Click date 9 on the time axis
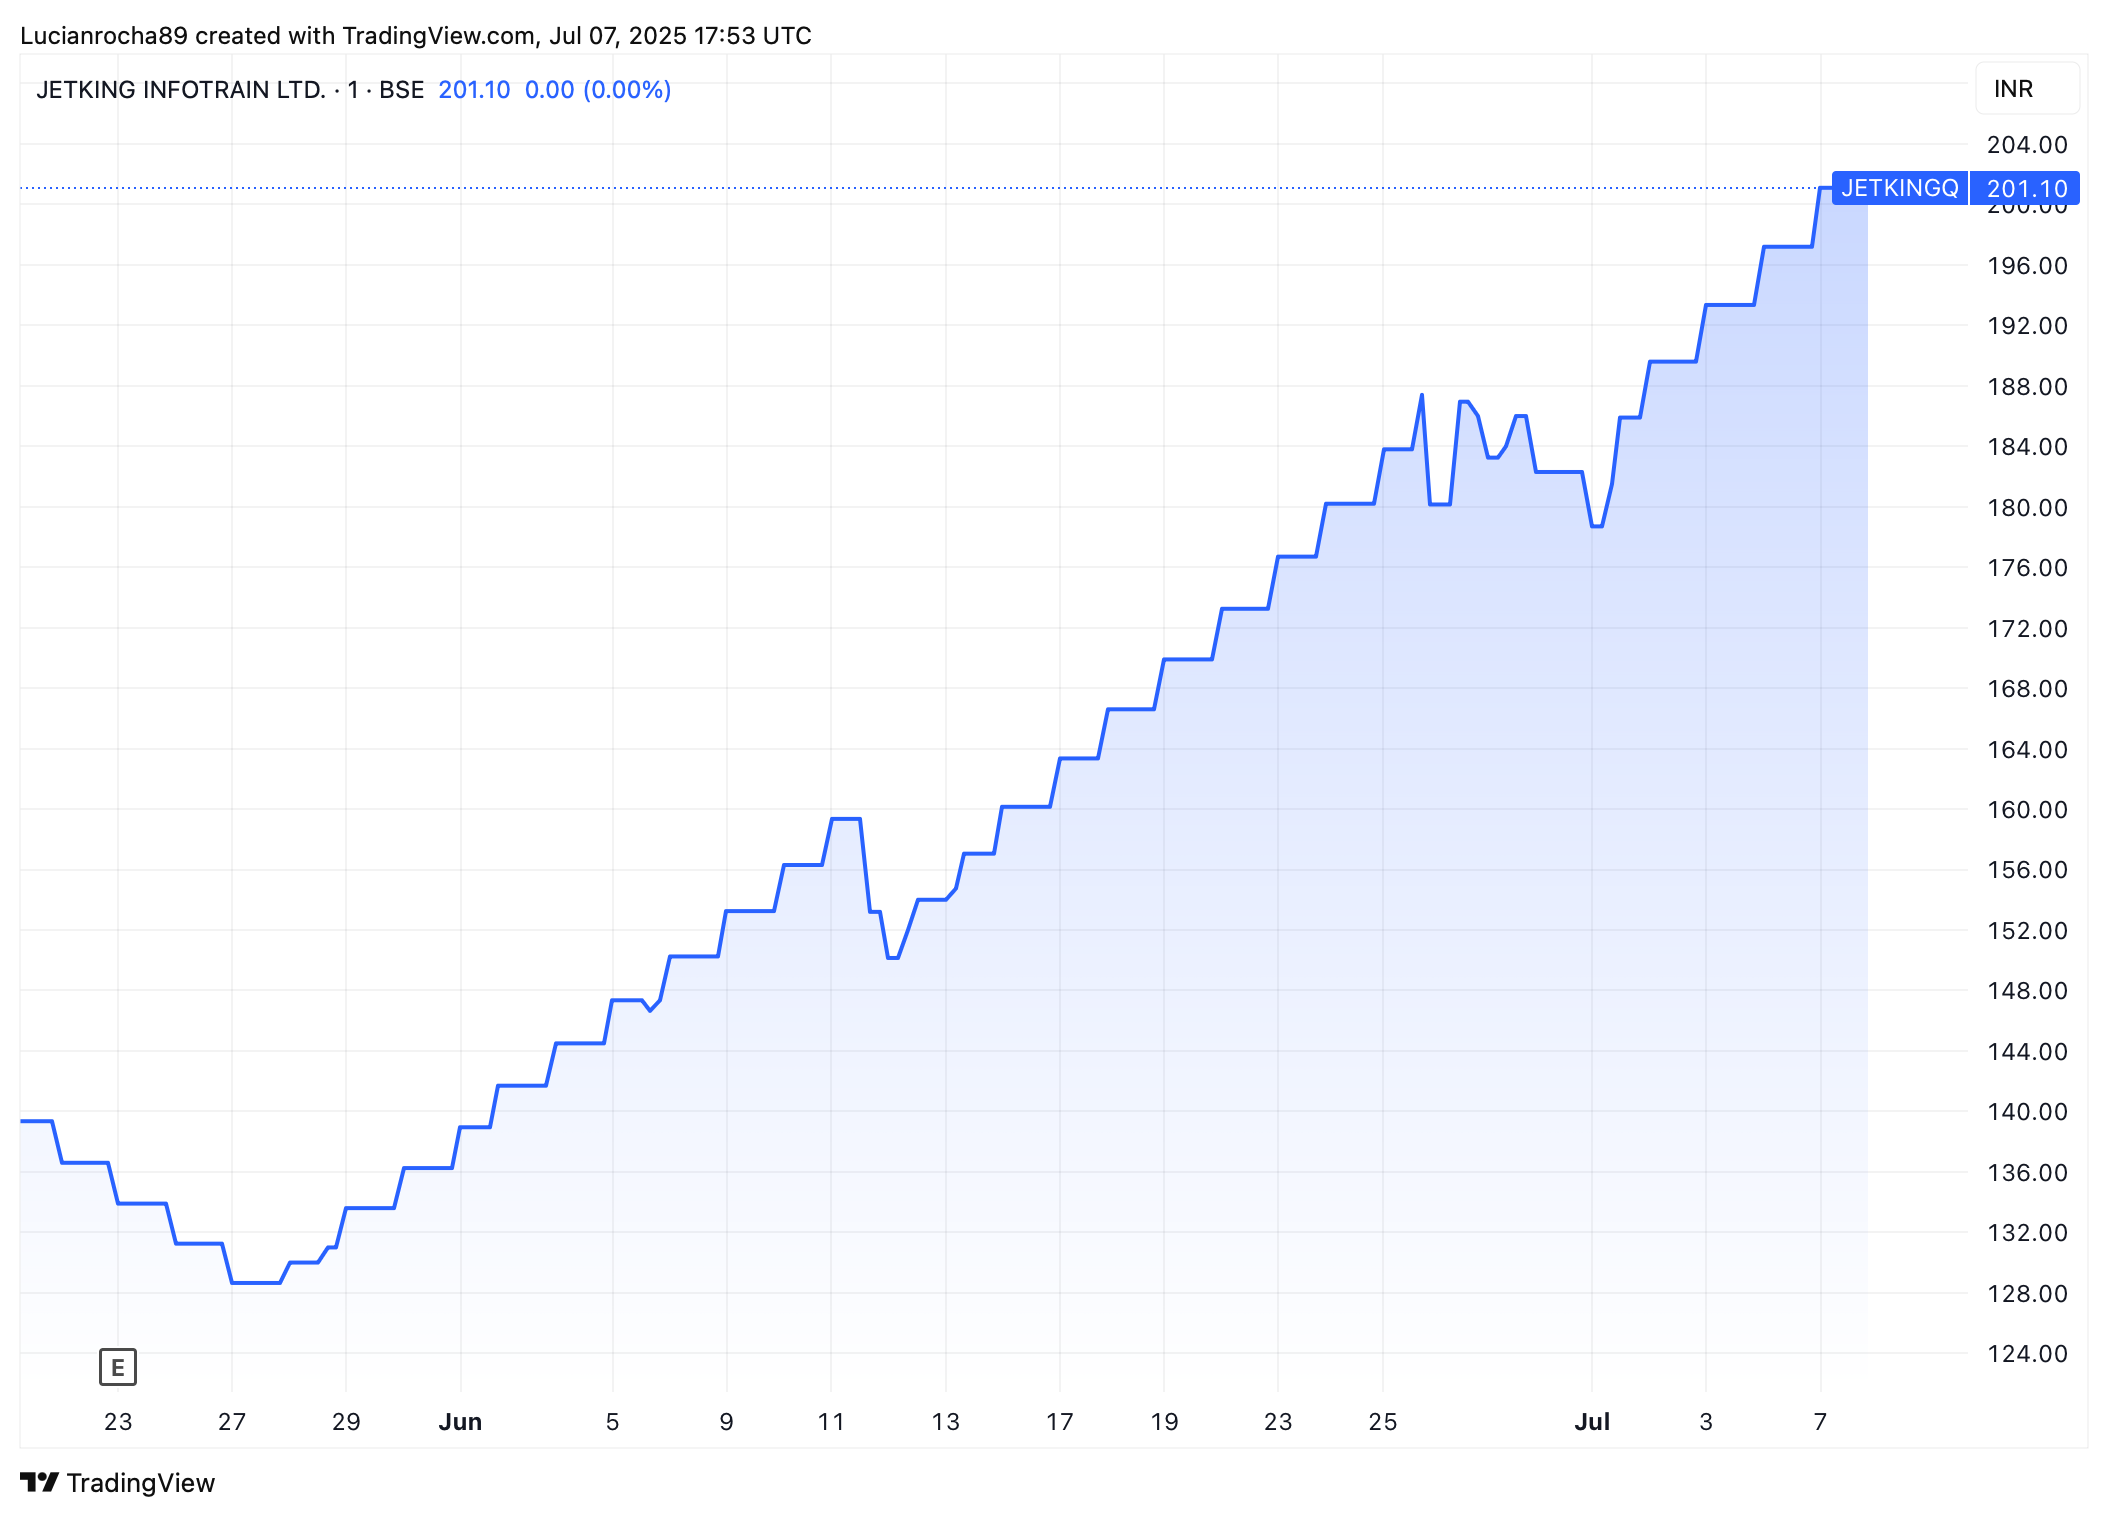 (727, 1422)
